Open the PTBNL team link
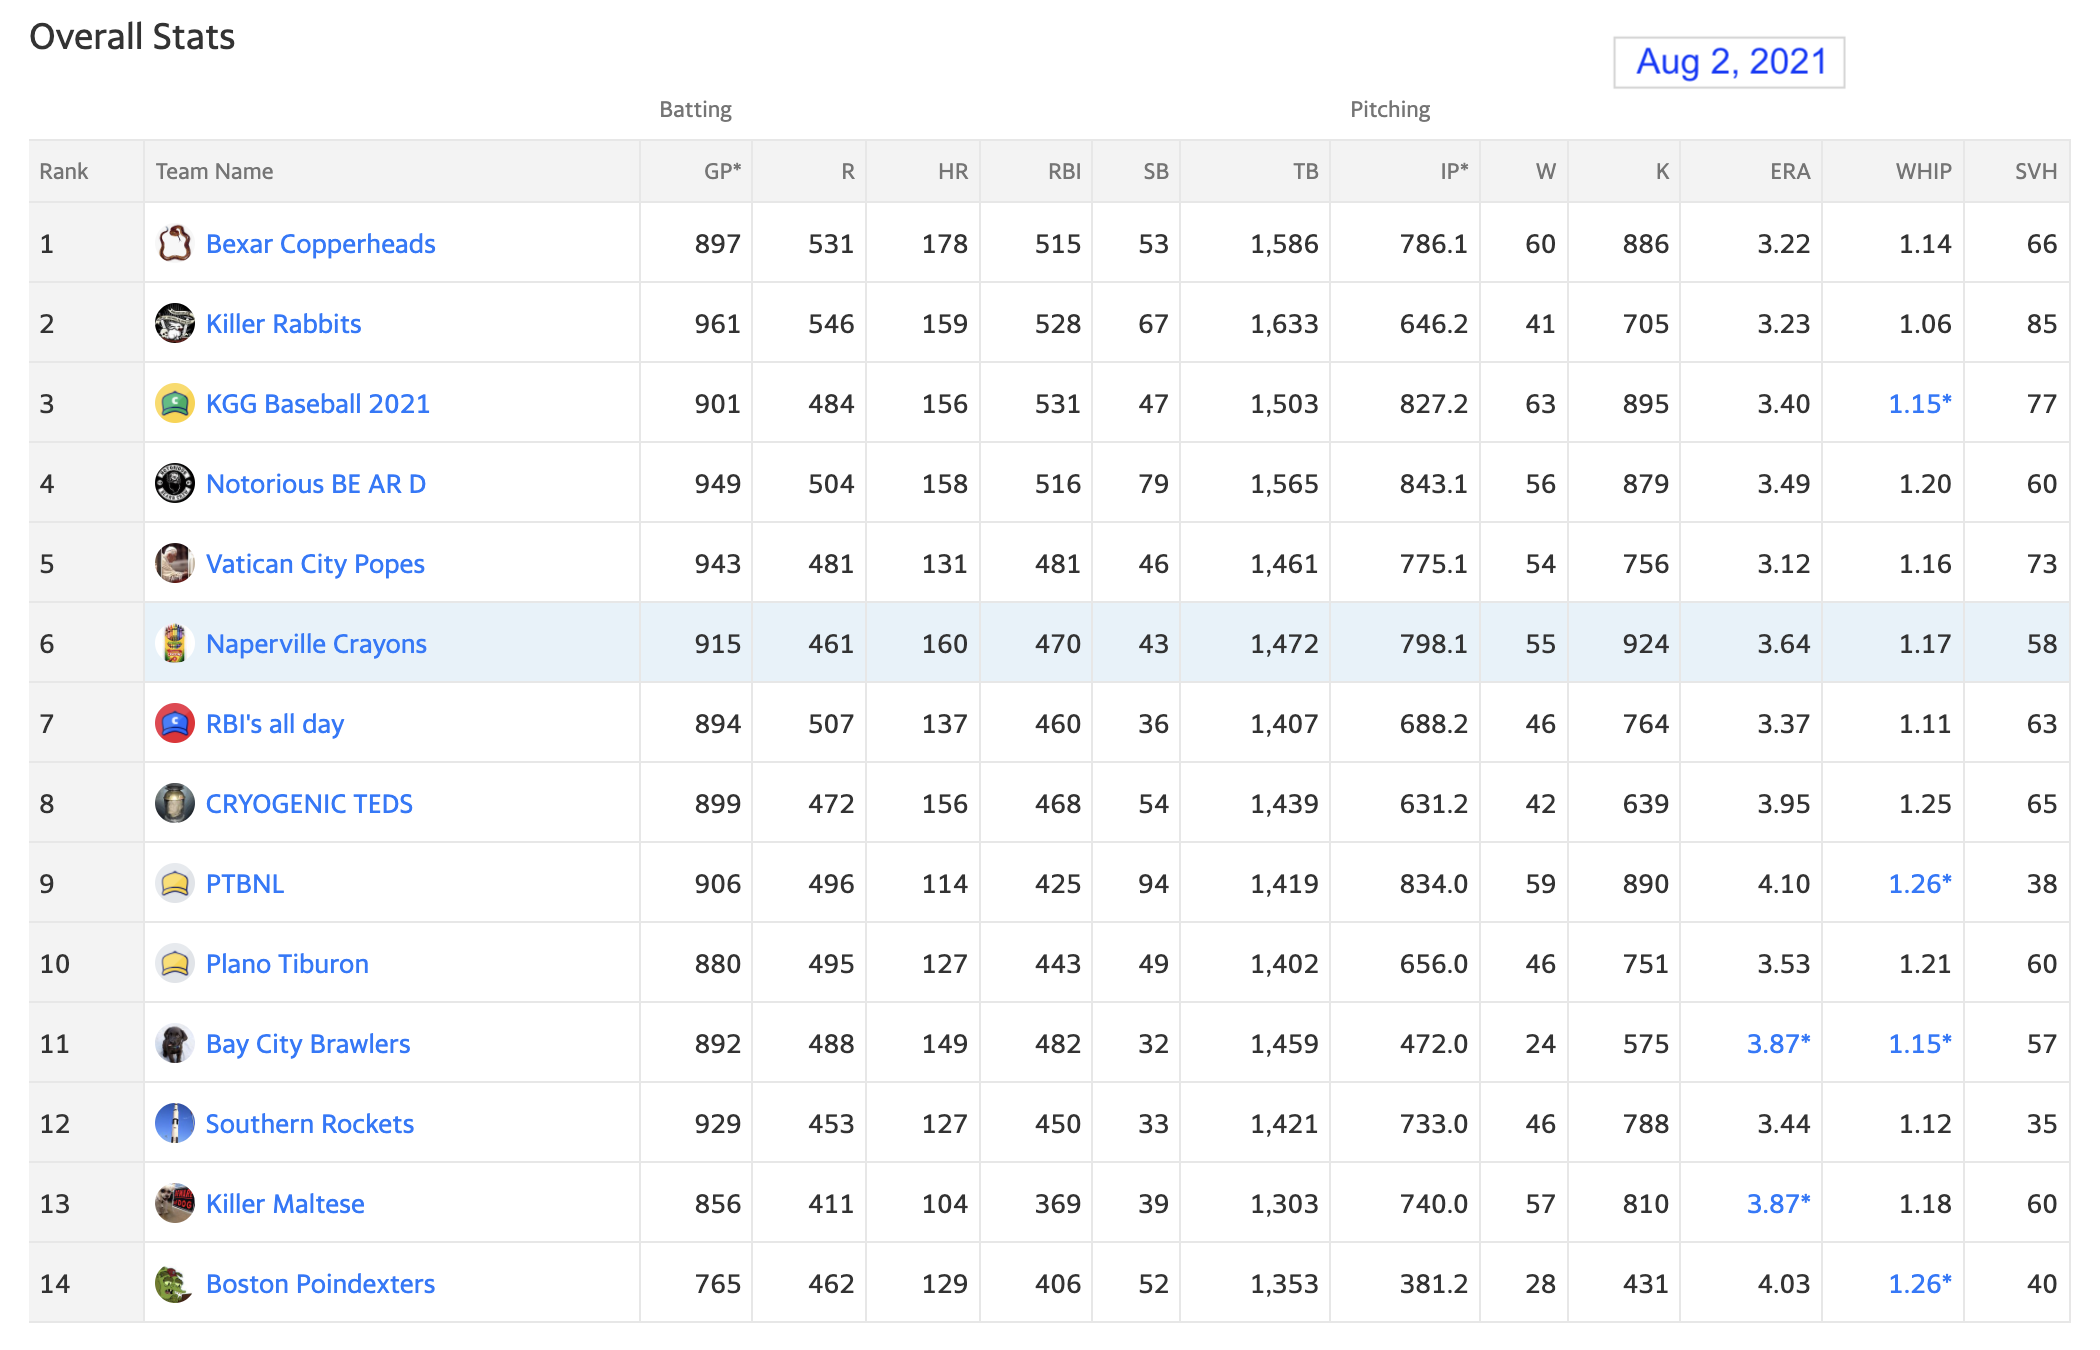The height and width of the screenshot is (1350, 2100). pyautogui.click(x=245, y=884)
